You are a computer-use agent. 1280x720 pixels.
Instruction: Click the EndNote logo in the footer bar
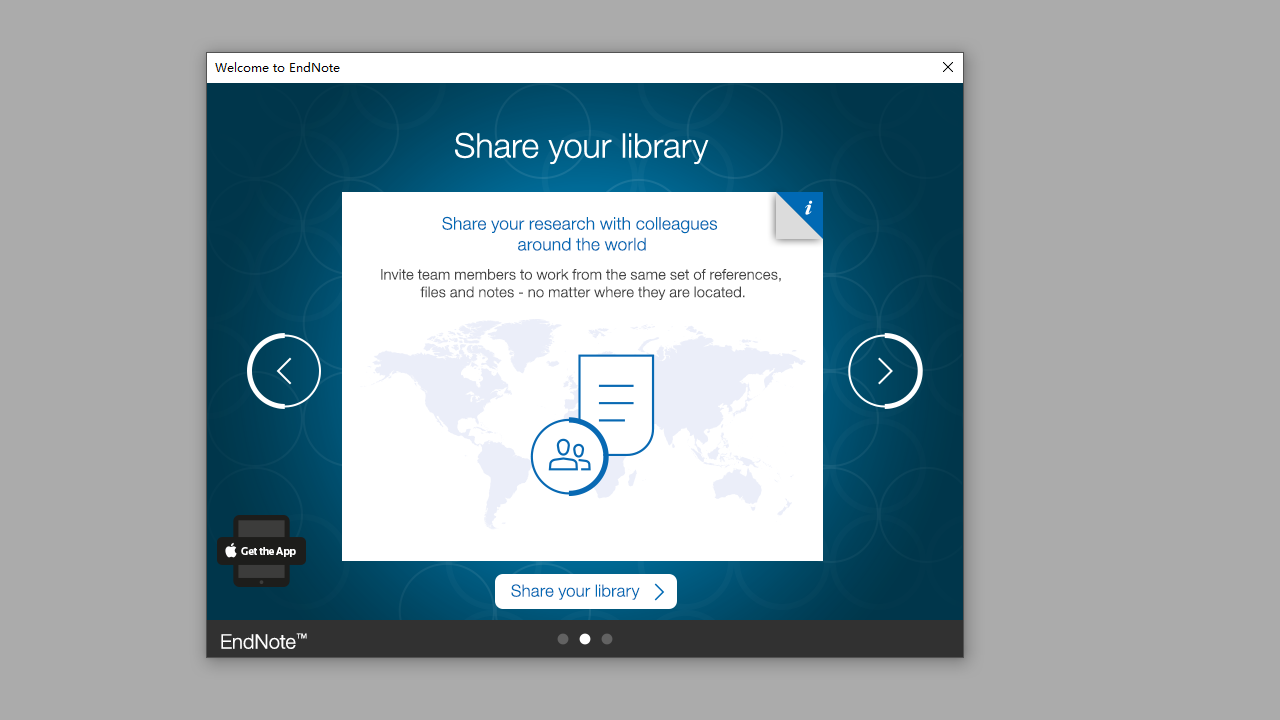(262, 641)
